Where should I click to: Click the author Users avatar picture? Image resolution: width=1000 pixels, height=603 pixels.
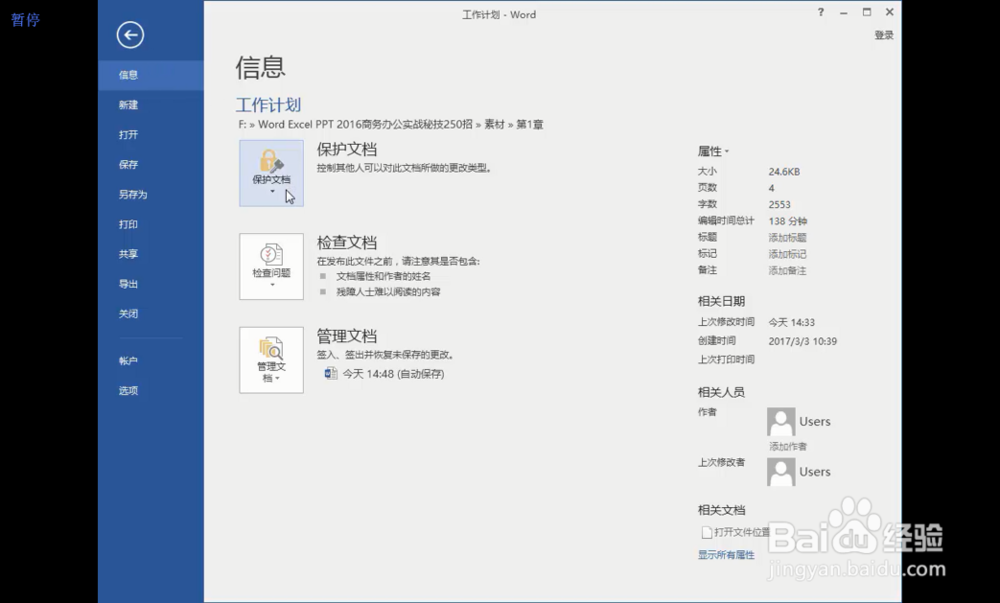coord(779,421)
